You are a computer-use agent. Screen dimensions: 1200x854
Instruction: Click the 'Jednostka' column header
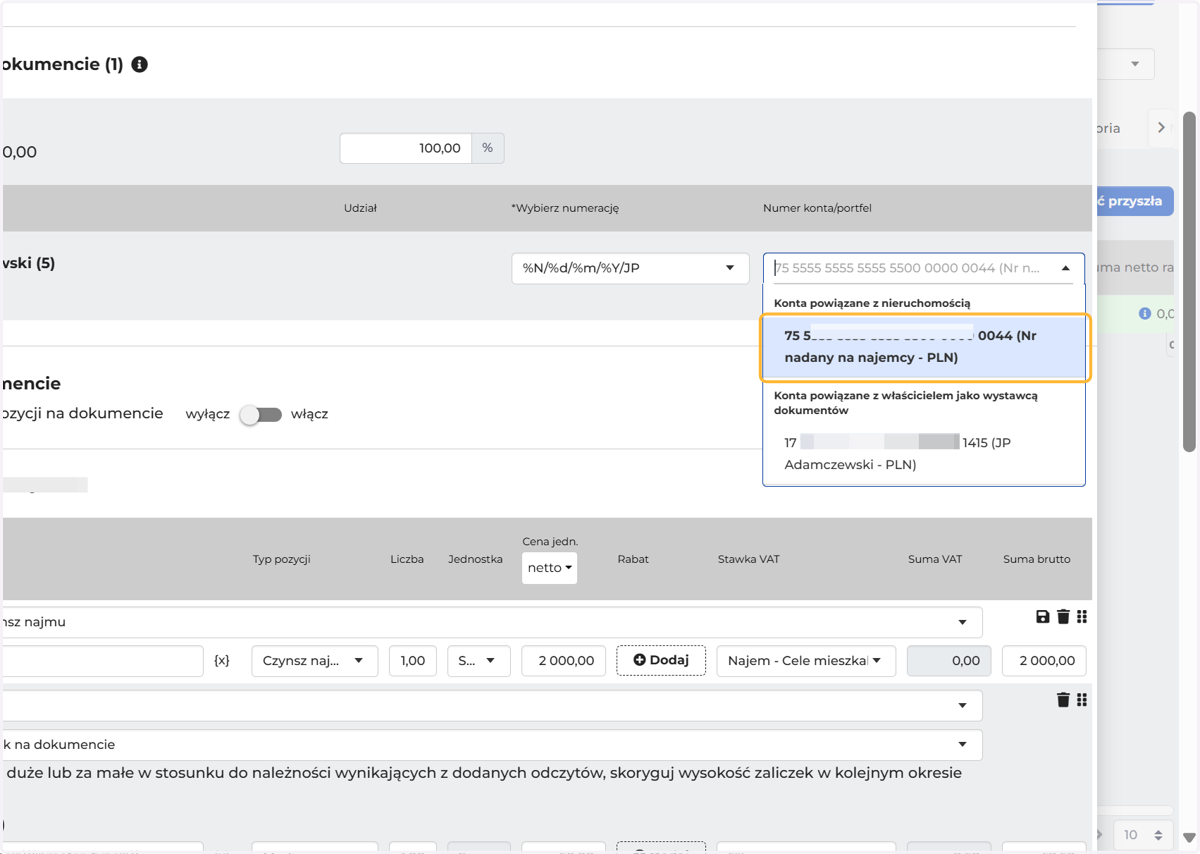pos(475,559)
